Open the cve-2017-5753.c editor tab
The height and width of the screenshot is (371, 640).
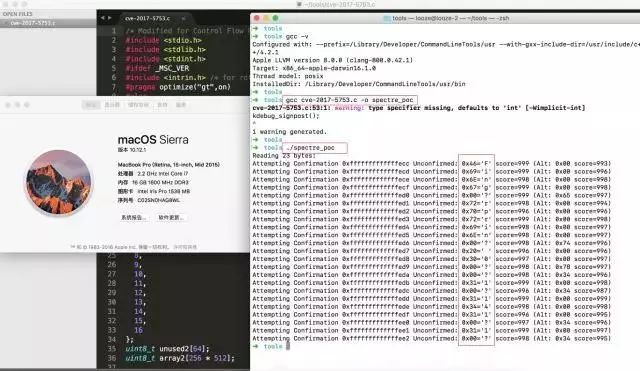[x=147, y=18]
